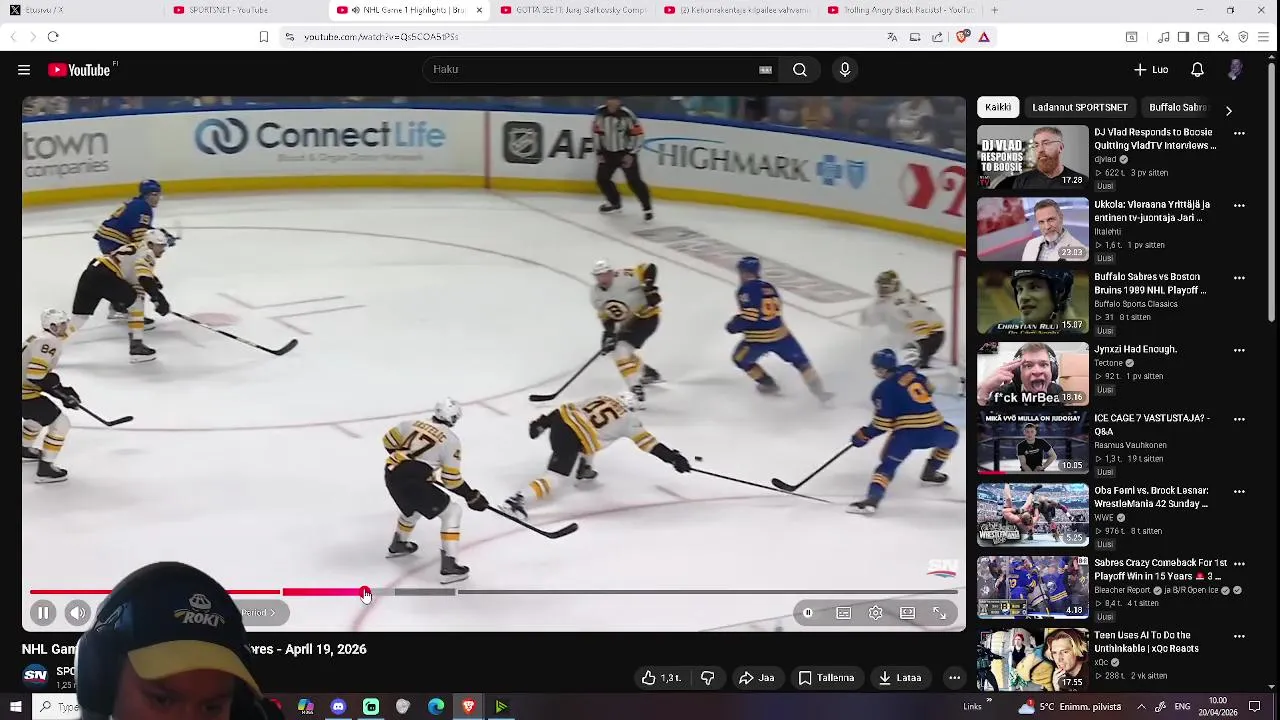The height and width of the screenshot is (720, 1280).
Task: Select the Ladannut SPORTSNET chip
Action: pyautogui.click(x=1080, y=107)
